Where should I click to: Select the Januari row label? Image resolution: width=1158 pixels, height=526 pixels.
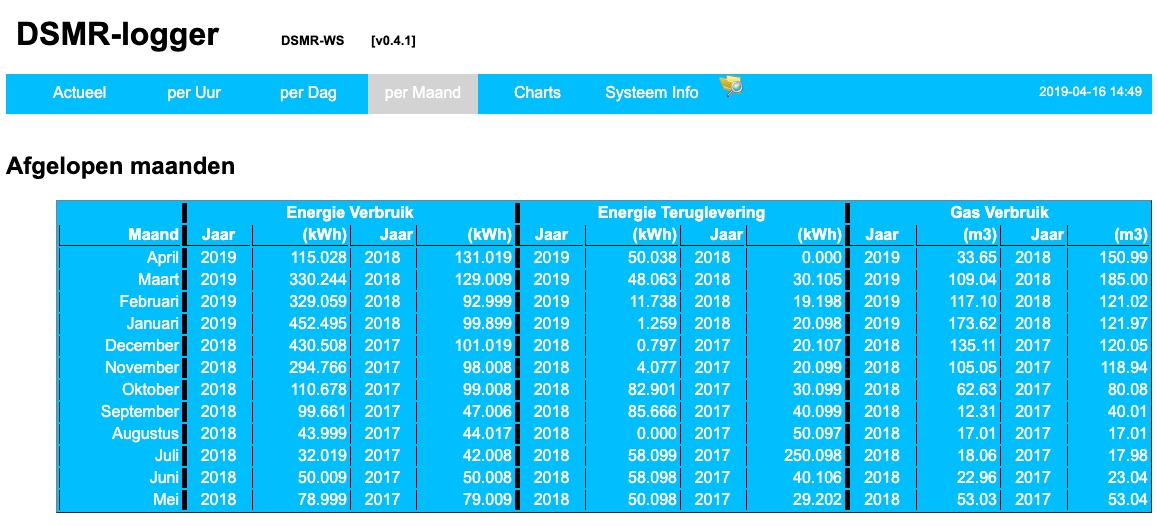(152, 323)
